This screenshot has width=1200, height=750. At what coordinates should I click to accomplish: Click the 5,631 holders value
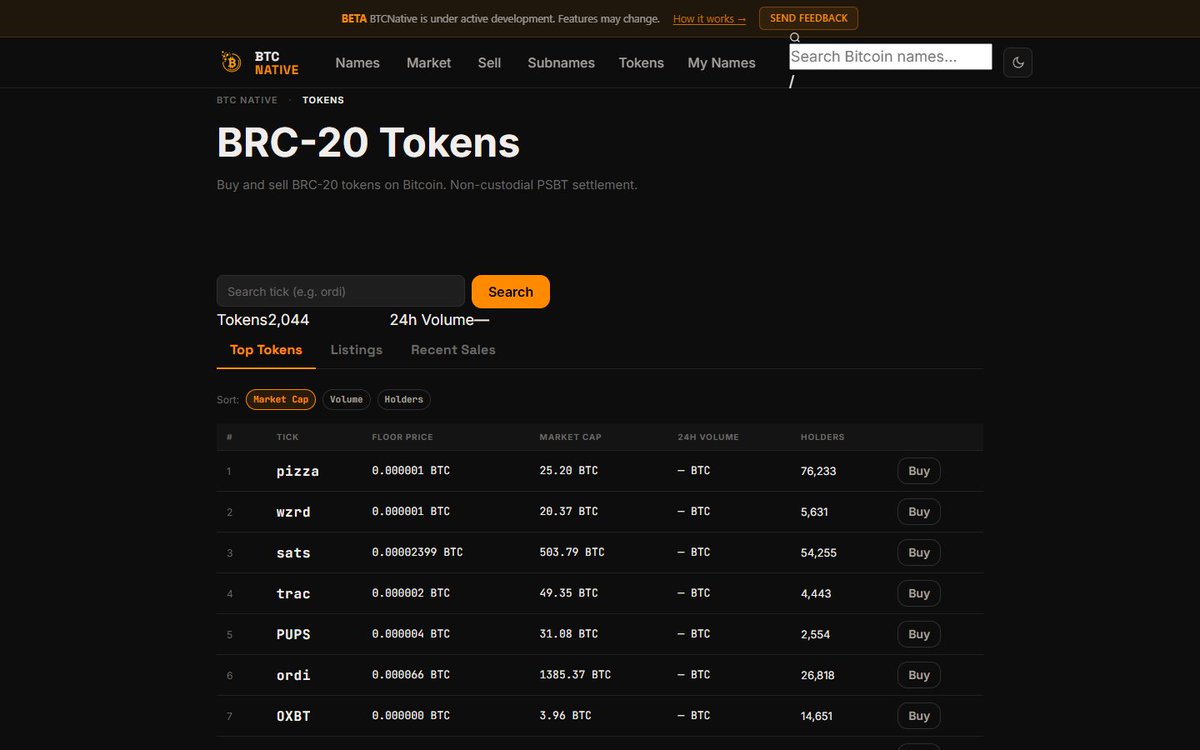(815, 512)
